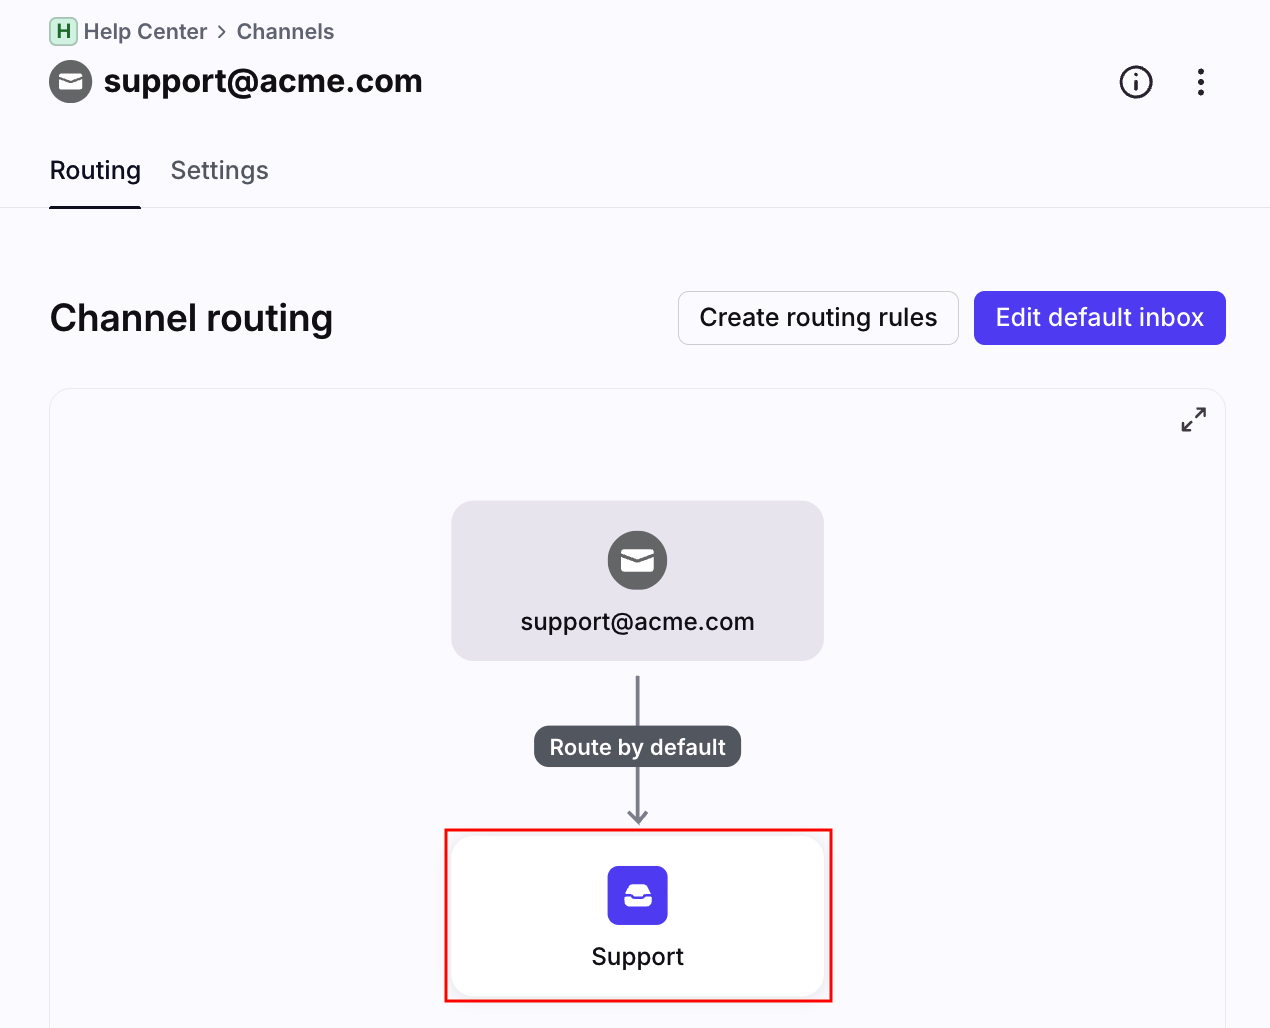
Task: Click the purple Support inbox icon
Action: tap(637, 895)
